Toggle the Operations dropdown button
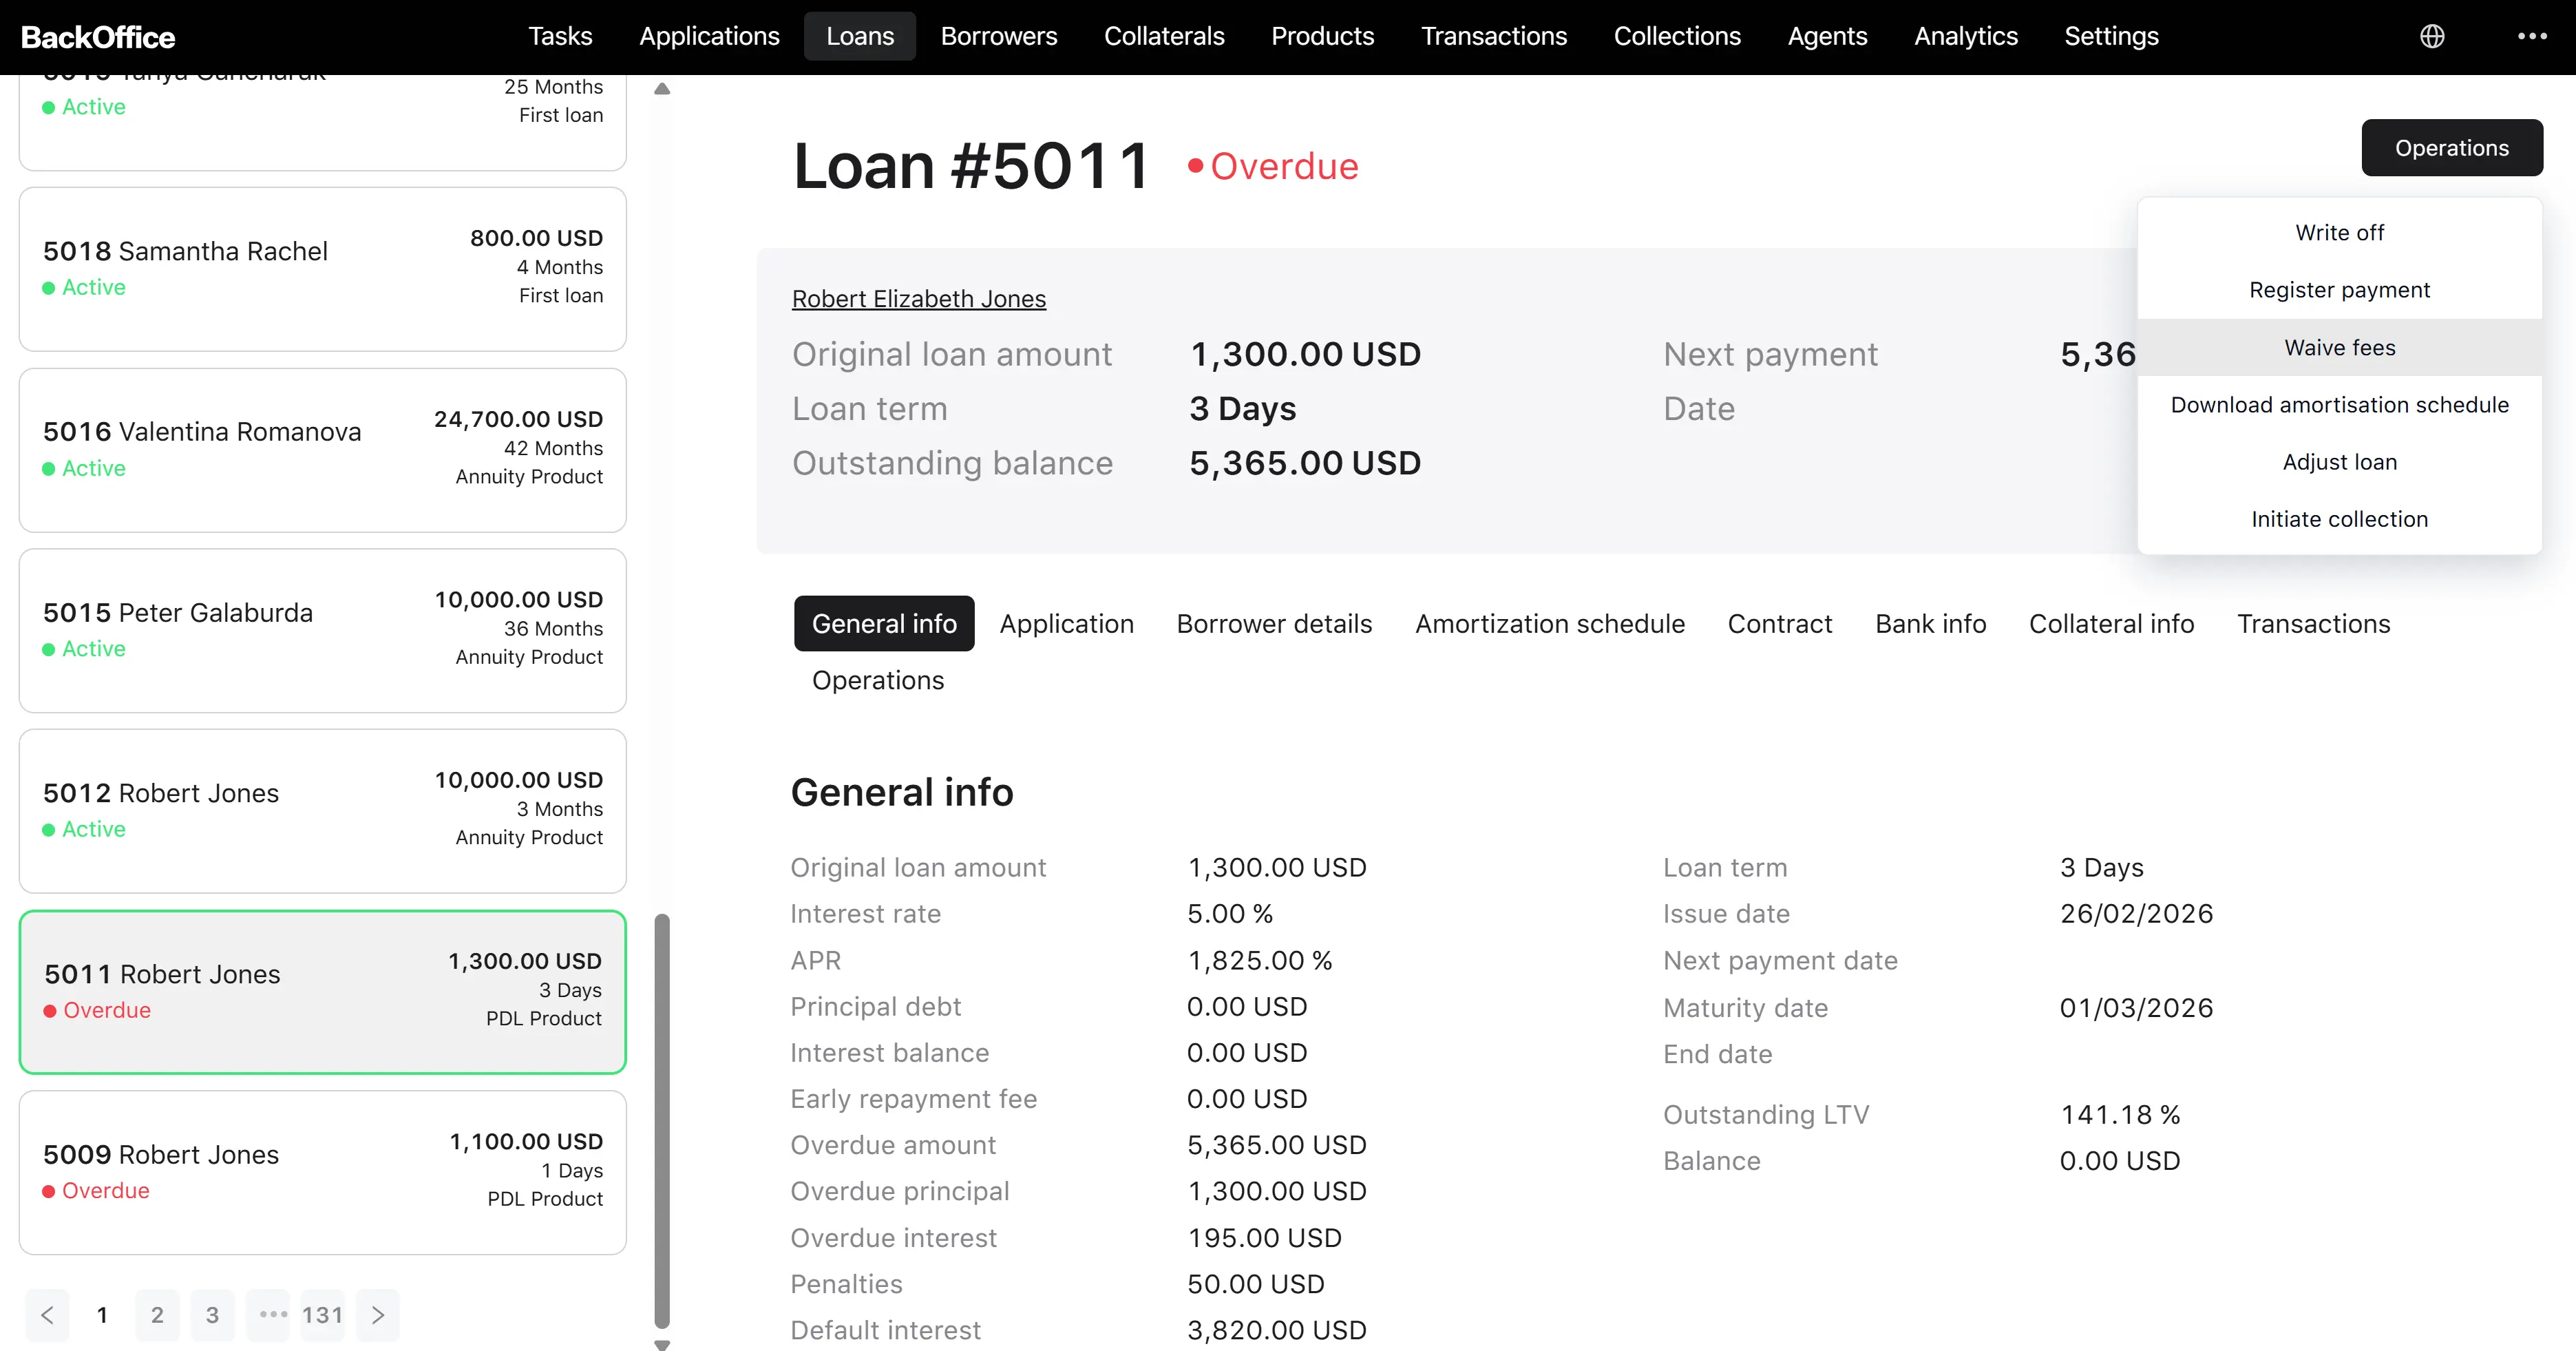This screenshot has height=1351, width=2576. (x=2452, y=148)
